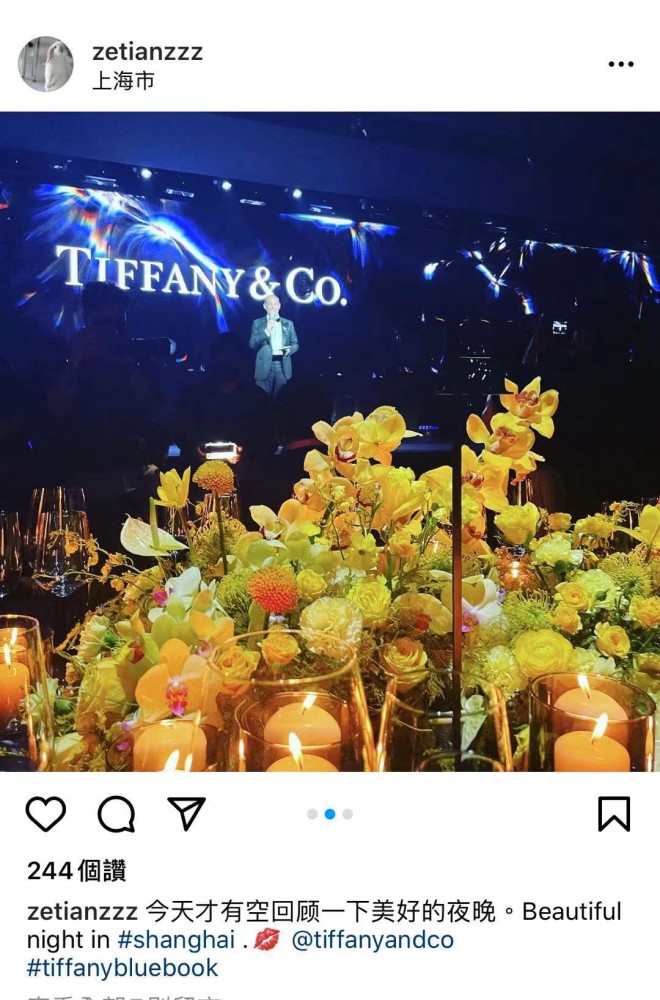Like the post with the heart icon
The image size is (660, 1000).
click(x=46, y=814)
